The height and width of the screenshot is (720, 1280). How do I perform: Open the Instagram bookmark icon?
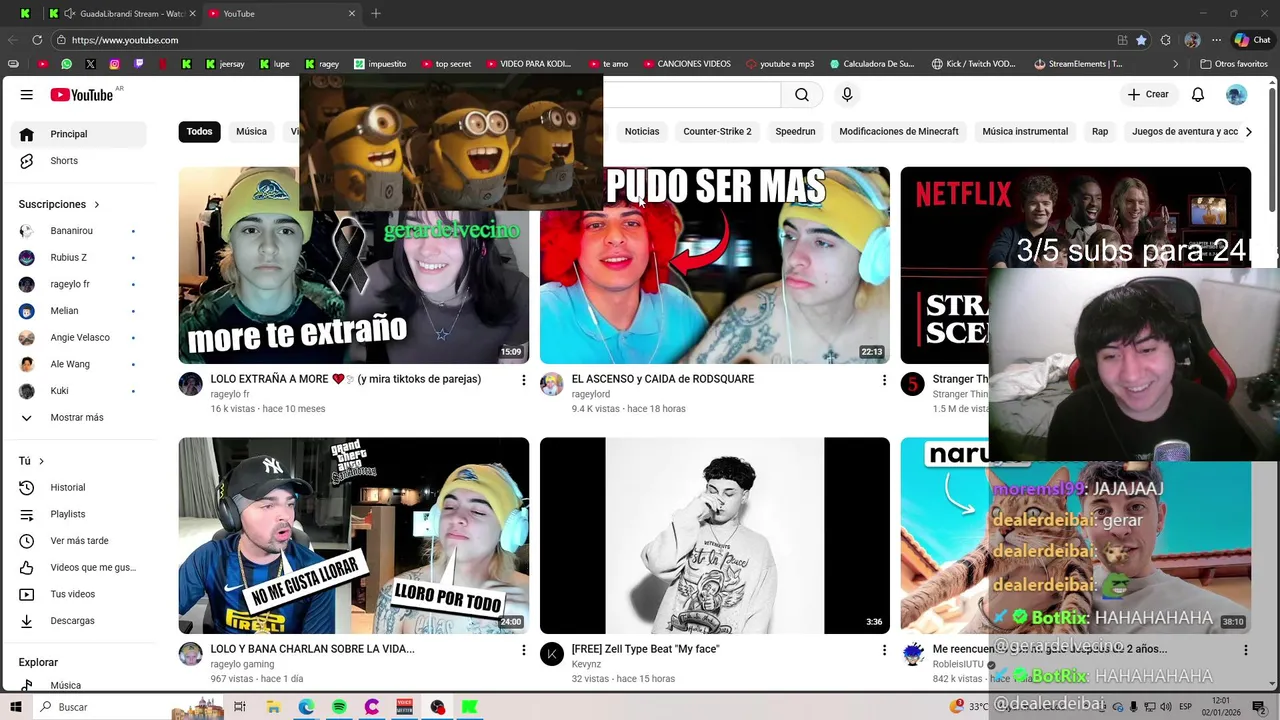point(114,64)
